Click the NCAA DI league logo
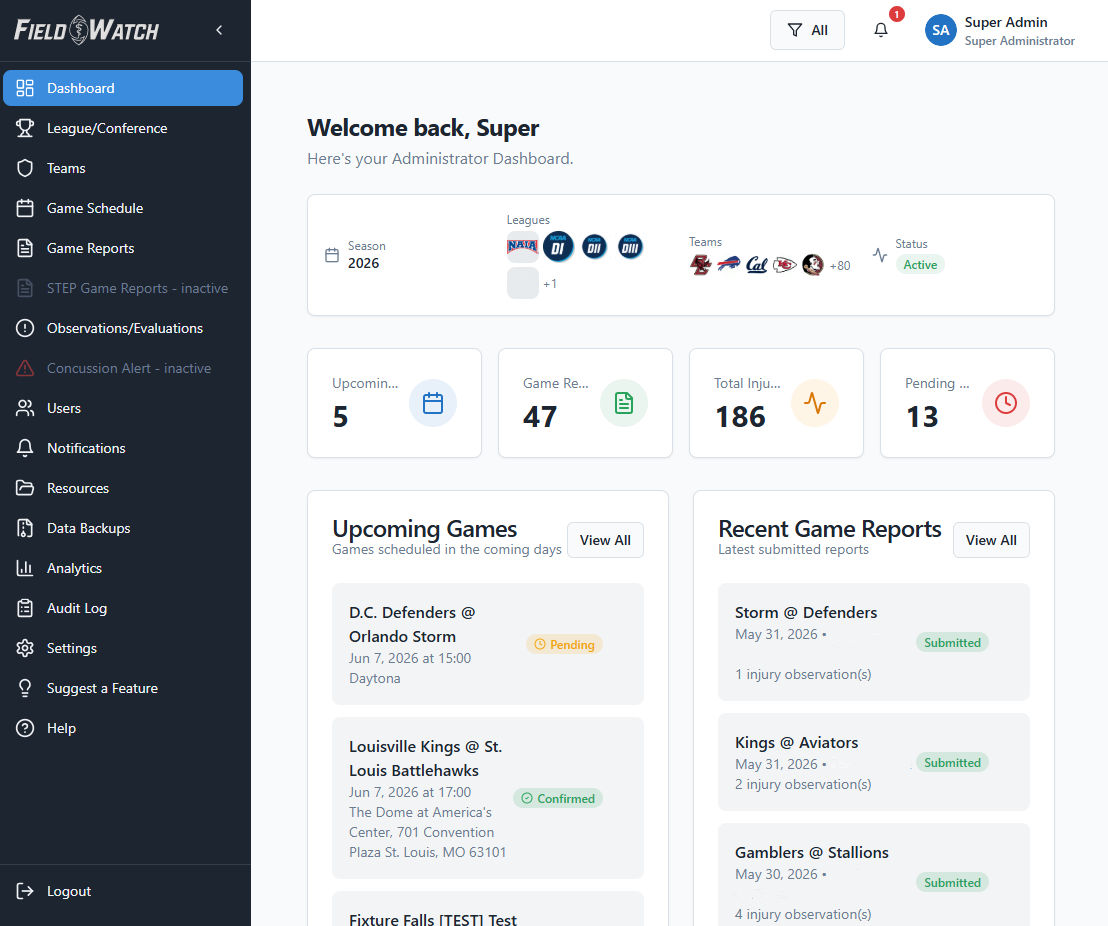The image size is (1108, 926). coord(558,247)
